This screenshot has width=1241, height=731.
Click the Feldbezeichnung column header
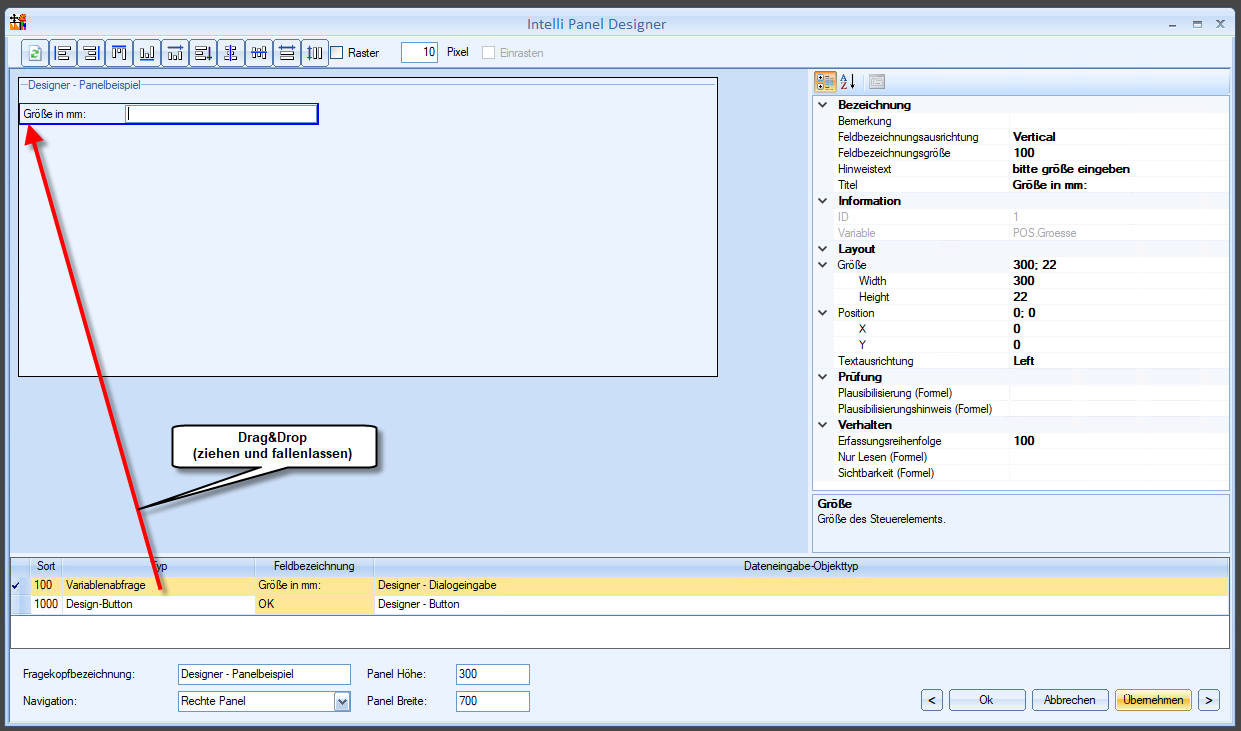click(314, 566)
